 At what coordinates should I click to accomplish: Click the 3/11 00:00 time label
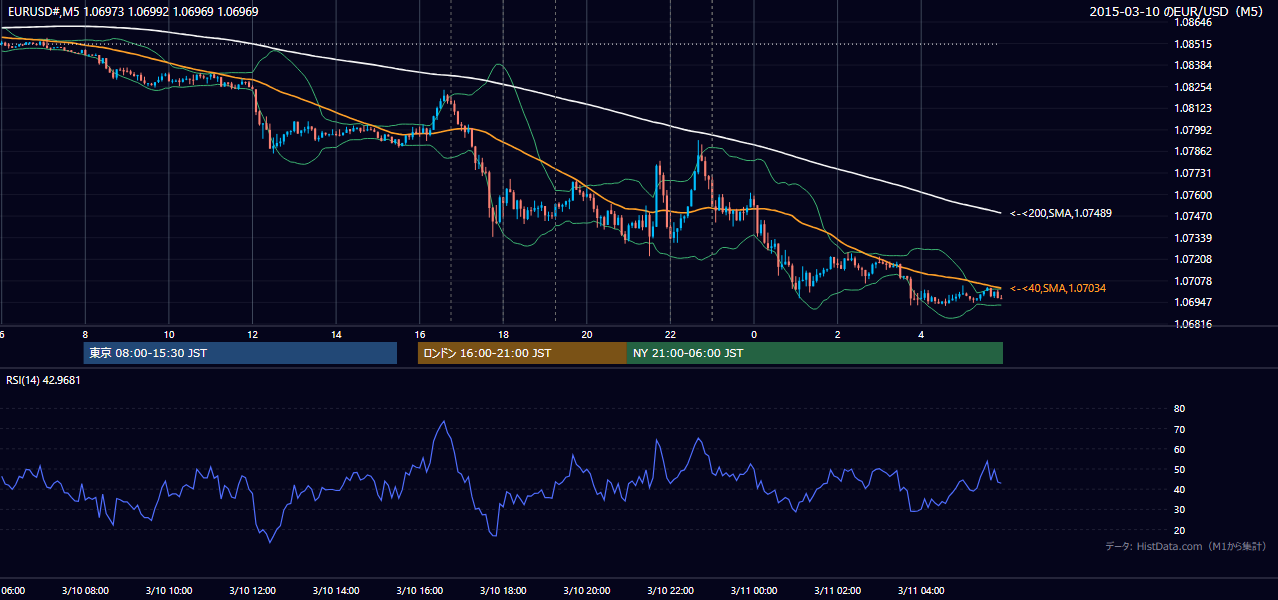tap(754, 591)
